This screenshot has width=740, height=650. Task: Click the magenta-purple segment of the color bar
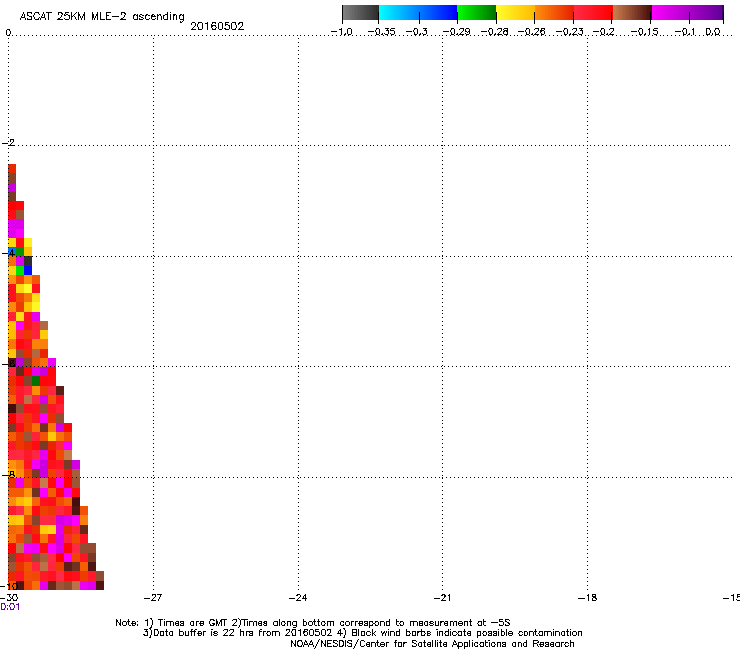coord(687,13)
